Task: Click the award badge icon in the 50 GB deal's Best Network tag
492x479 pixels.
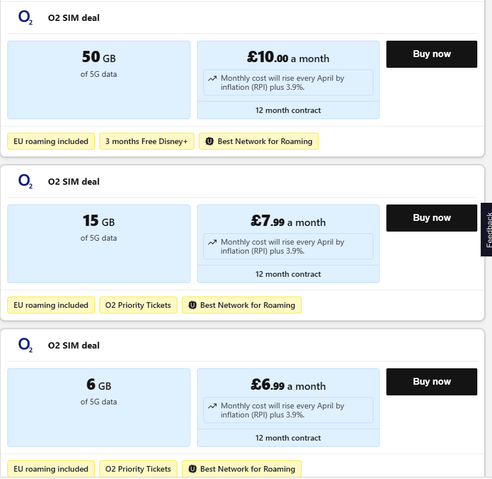Action: [x=209, y=141]
